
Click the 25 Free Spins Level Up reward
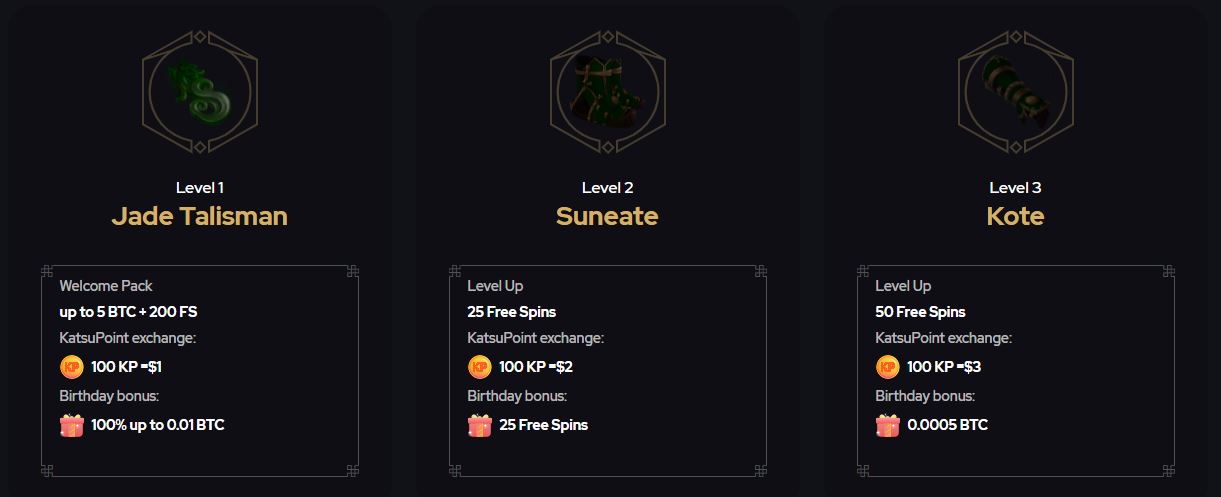tap(512, 312)
